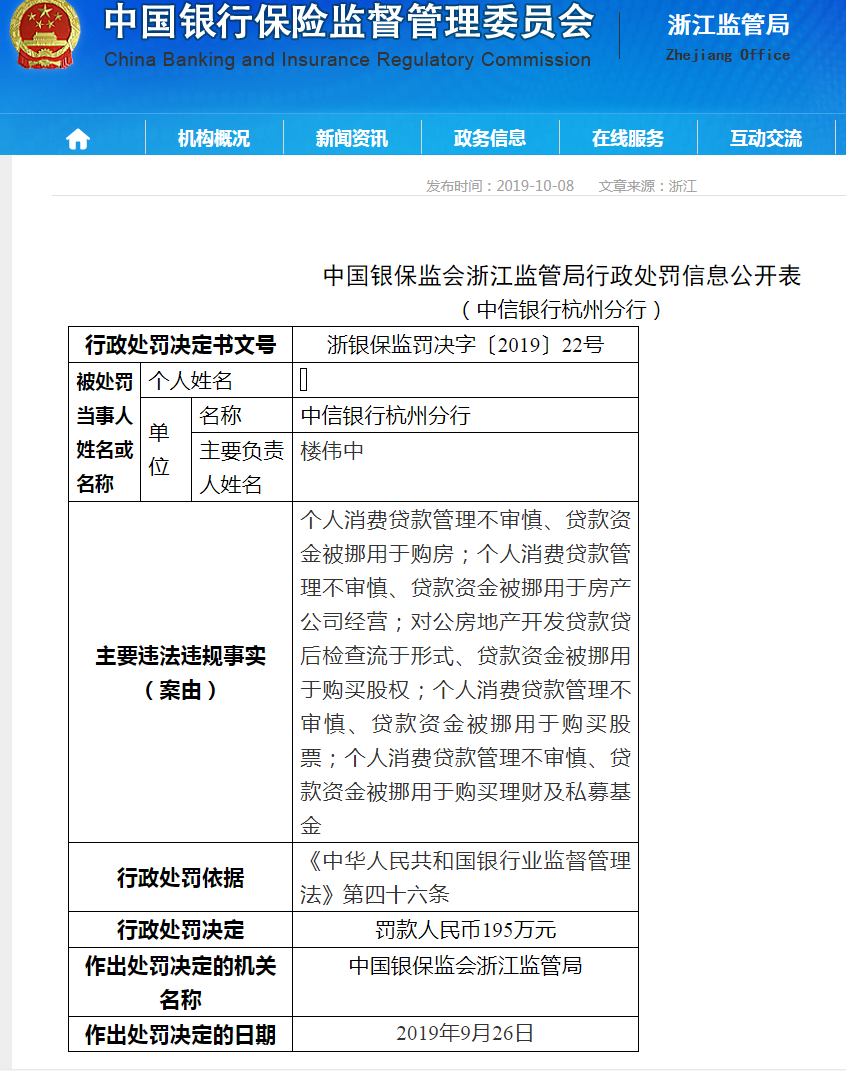Click the Zhejiang Office subtitle
Image resolution: width=846 pixels, height=1071 pixels.
[x=728, y=55]
